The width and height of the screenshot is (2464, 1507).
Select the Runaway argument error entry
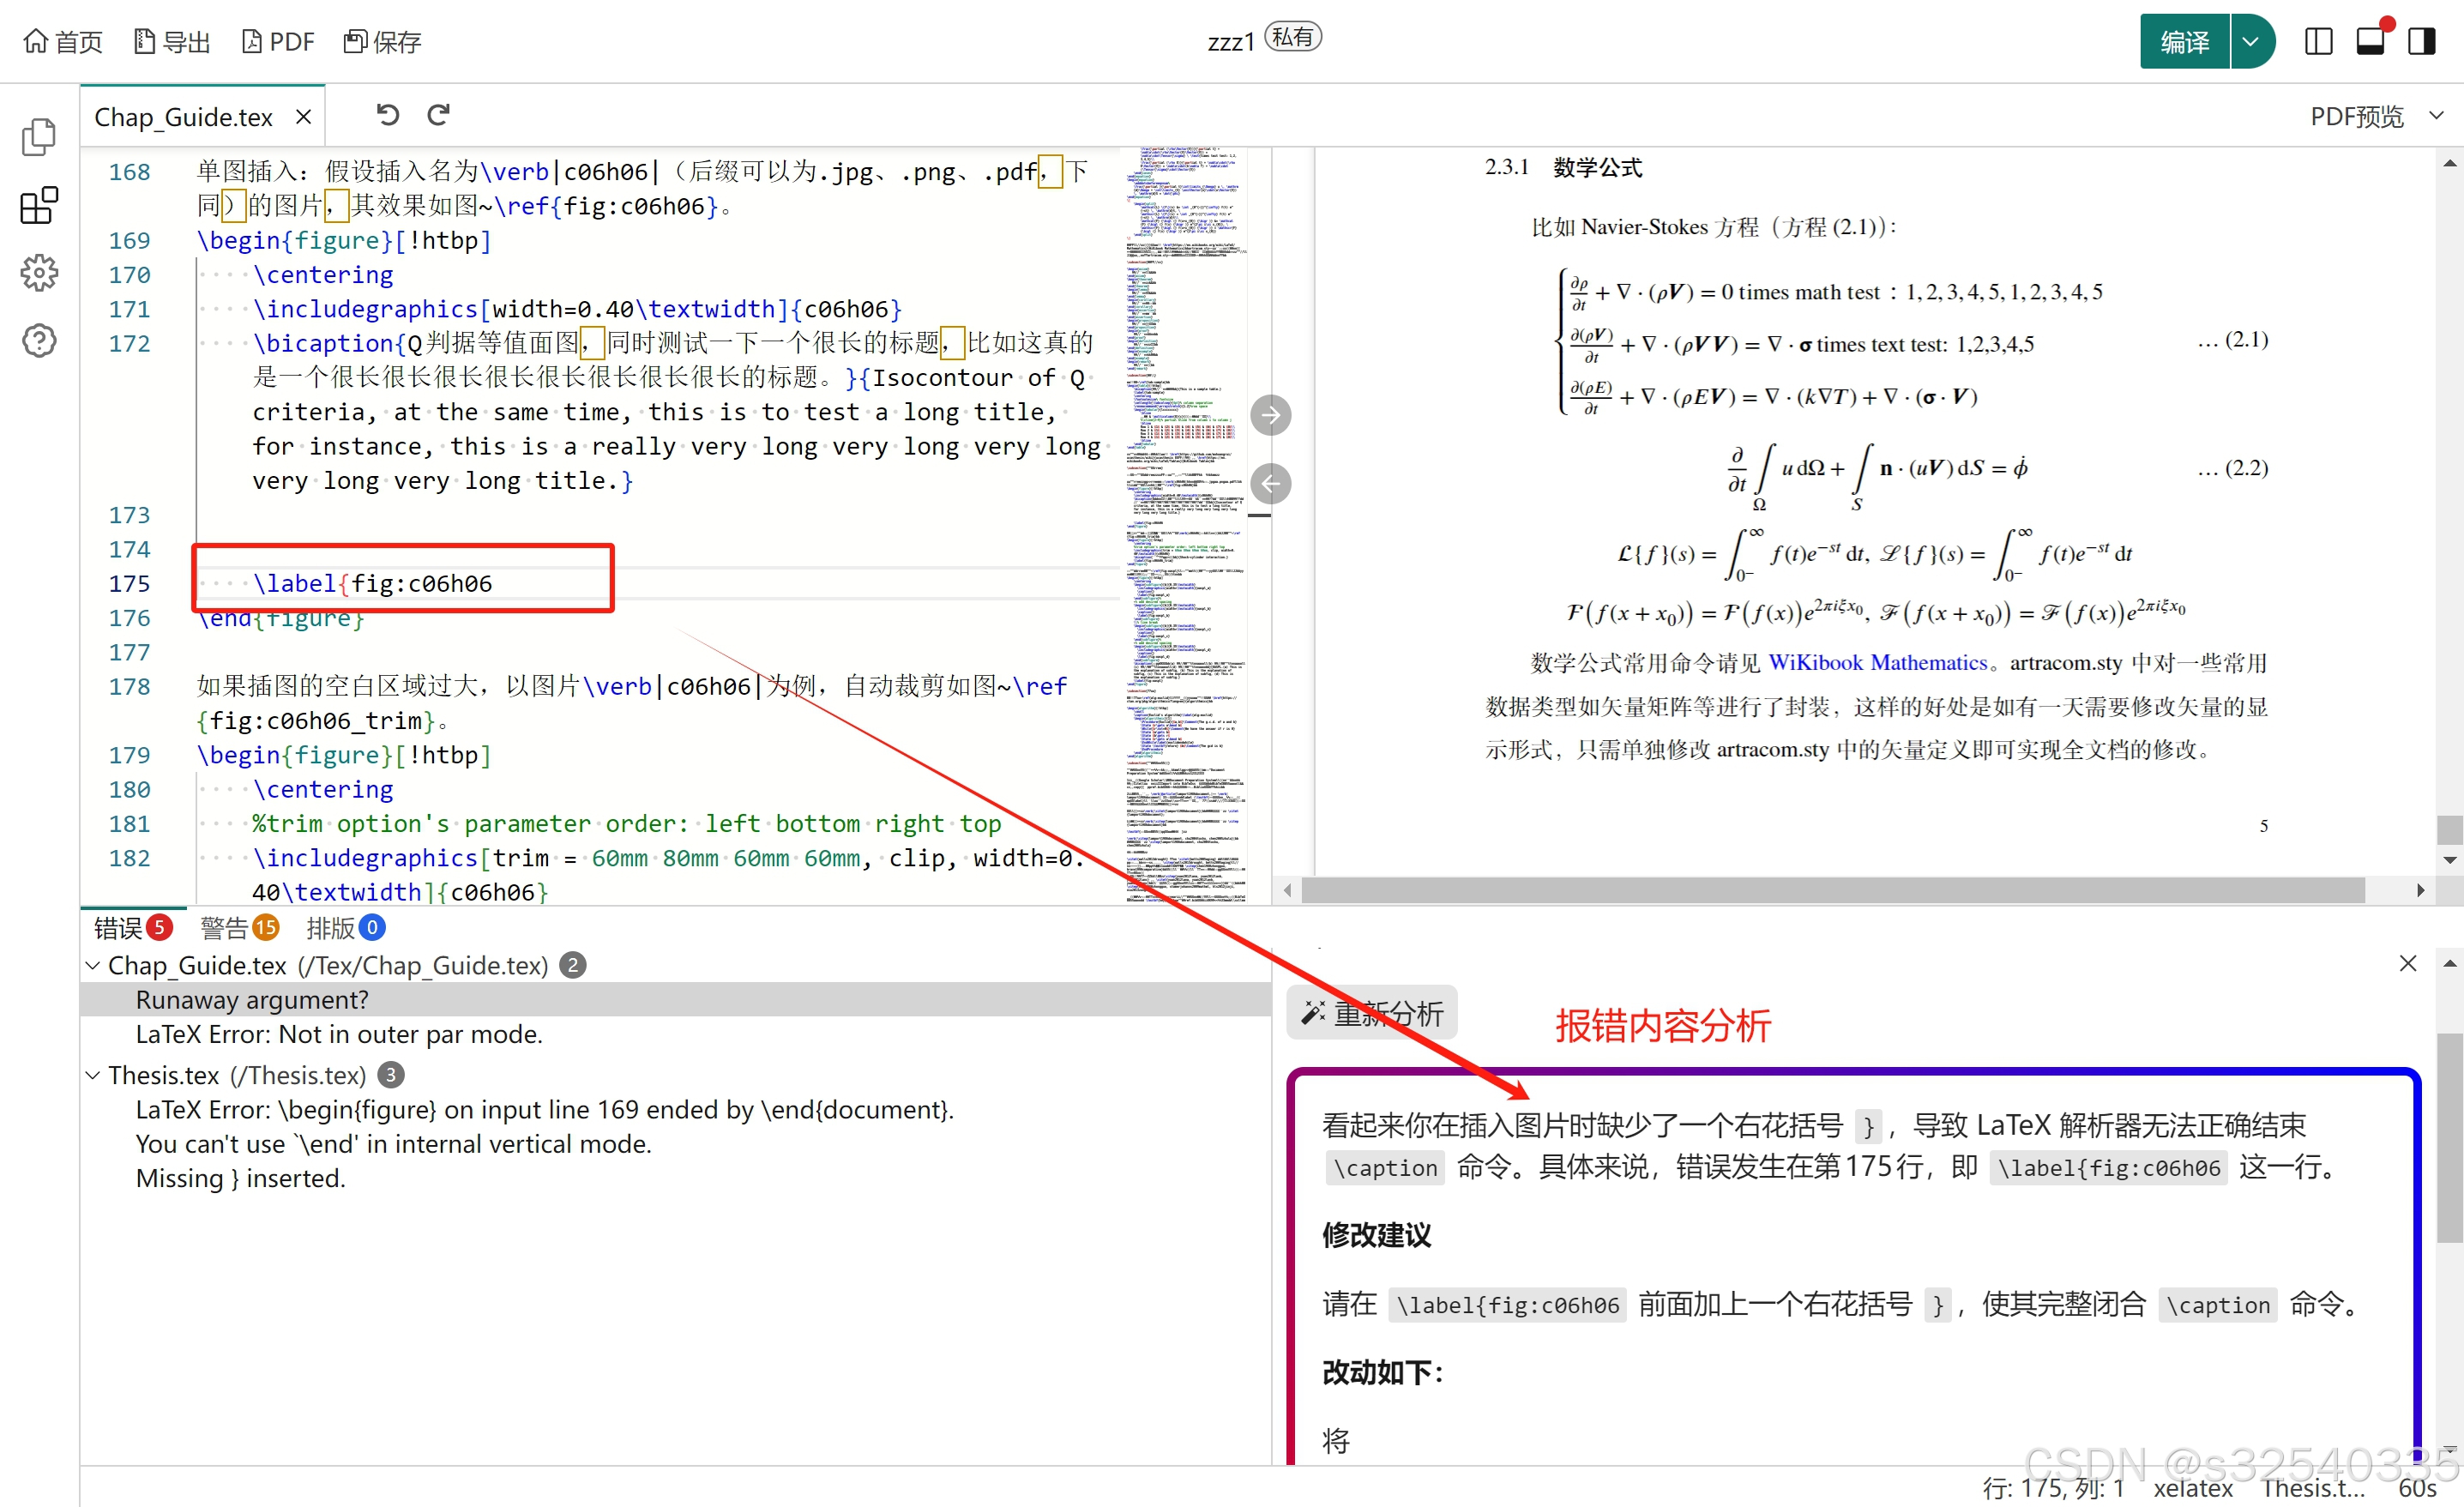coord(252,1000)
